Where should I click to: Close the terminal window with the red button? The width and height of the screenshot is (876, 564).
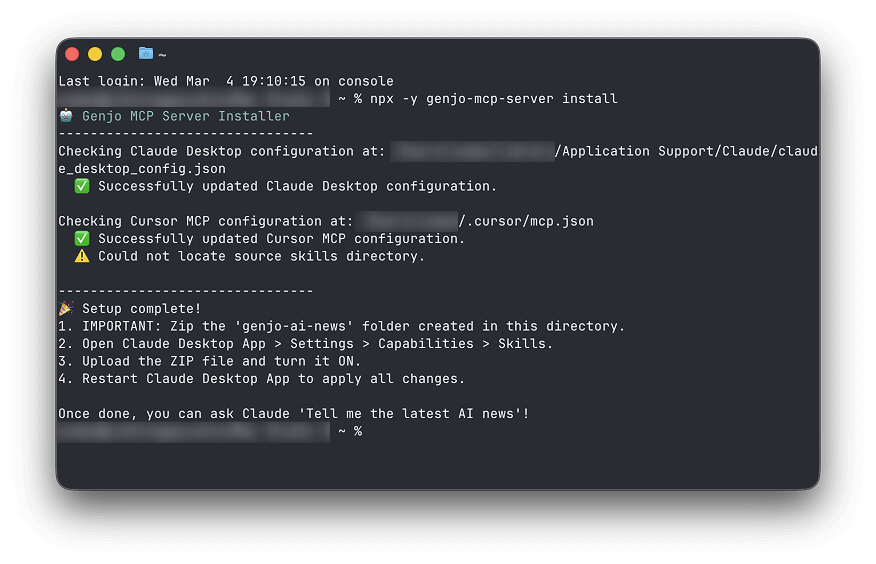coord(72,54)
